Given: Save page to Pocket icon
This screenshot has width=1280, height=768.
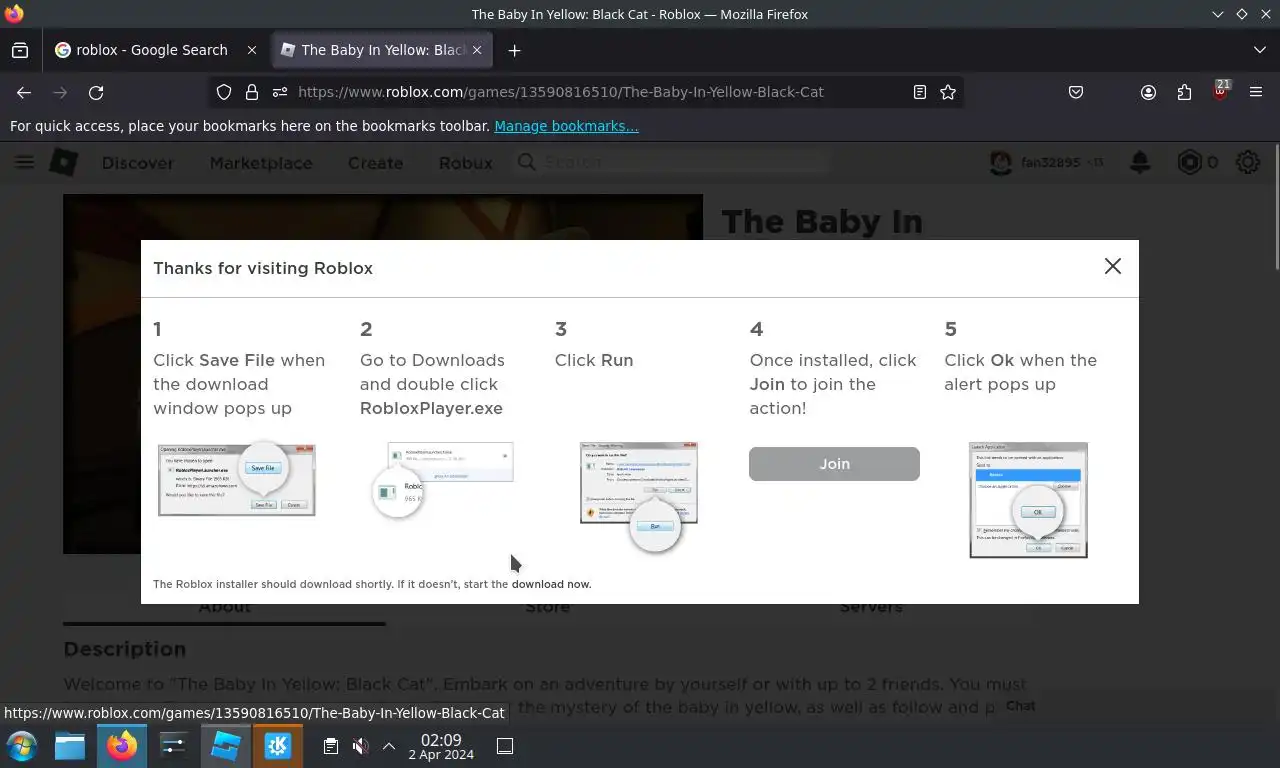Looking at the screenshot, I should 1076,92.
